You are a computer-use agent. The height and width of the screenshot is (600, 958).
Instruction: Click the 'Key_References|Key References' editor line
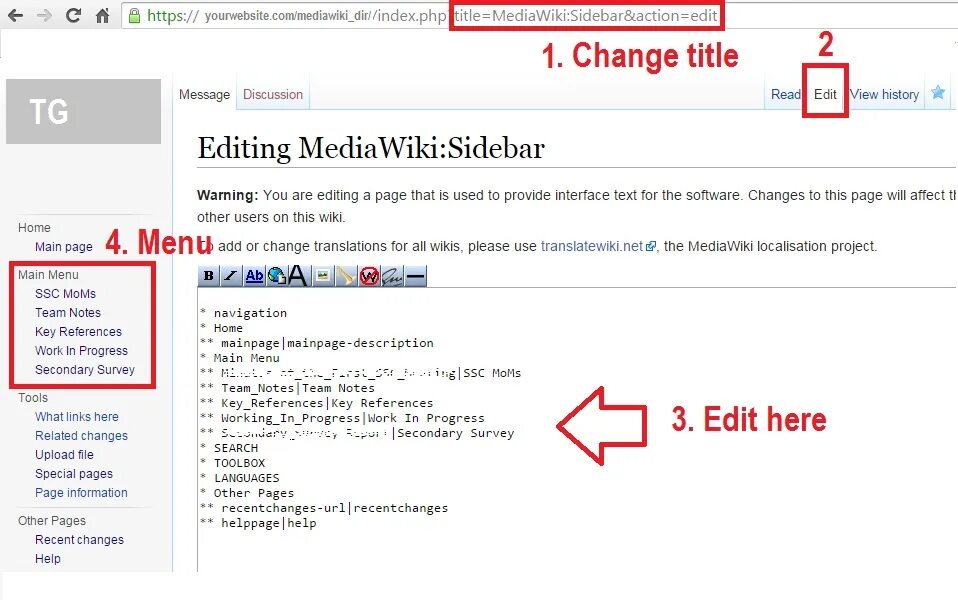(317, 403)
